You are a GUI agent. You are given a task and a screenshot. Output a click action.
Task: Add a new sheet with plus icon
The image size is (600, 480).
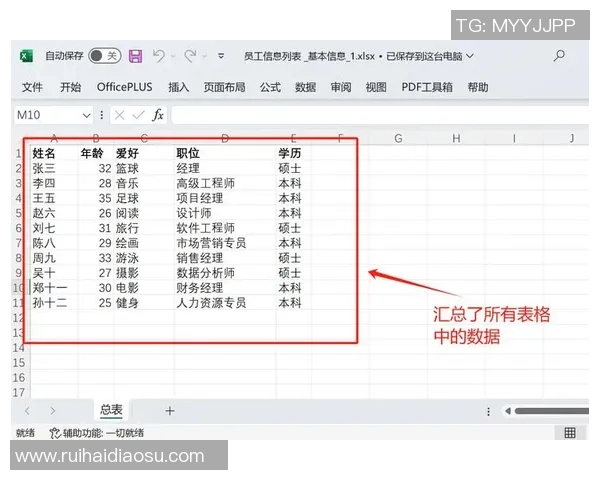pyautogui.click(x=170, y=411)
